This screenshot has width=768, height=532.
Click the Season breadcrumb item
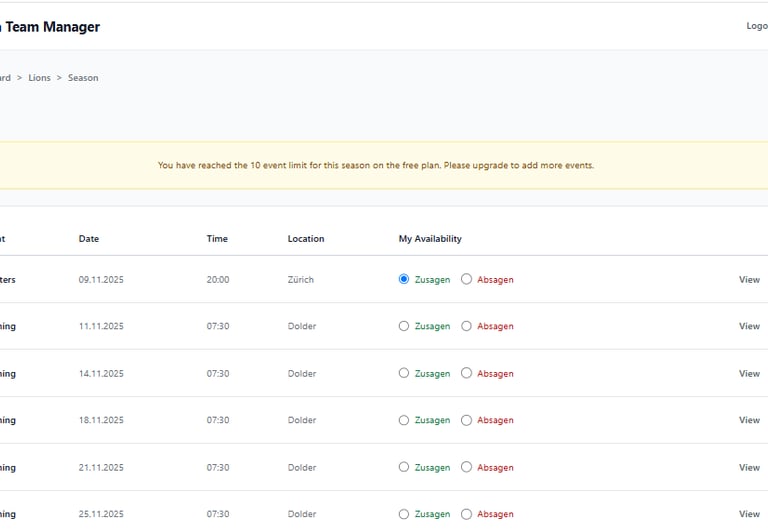83,78
